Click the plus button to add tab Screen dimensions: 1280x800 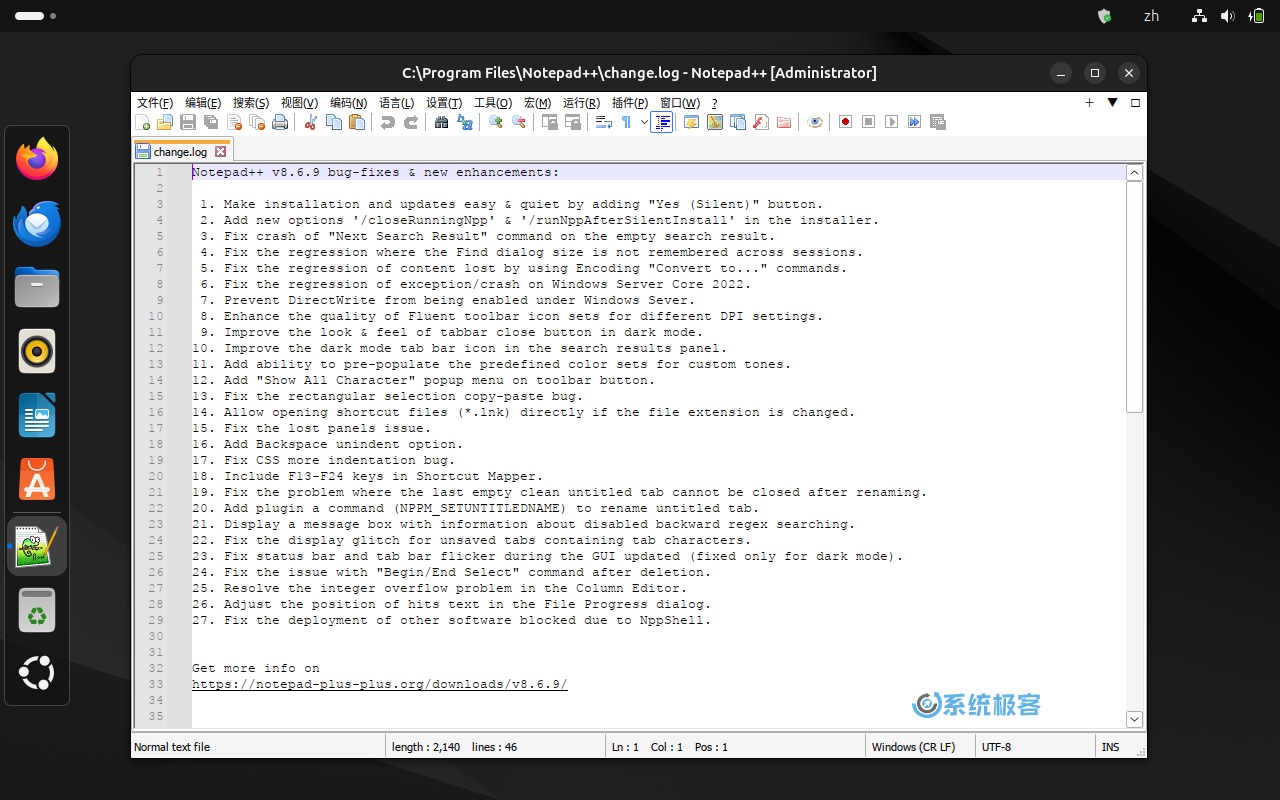(x=1090, y=102)
